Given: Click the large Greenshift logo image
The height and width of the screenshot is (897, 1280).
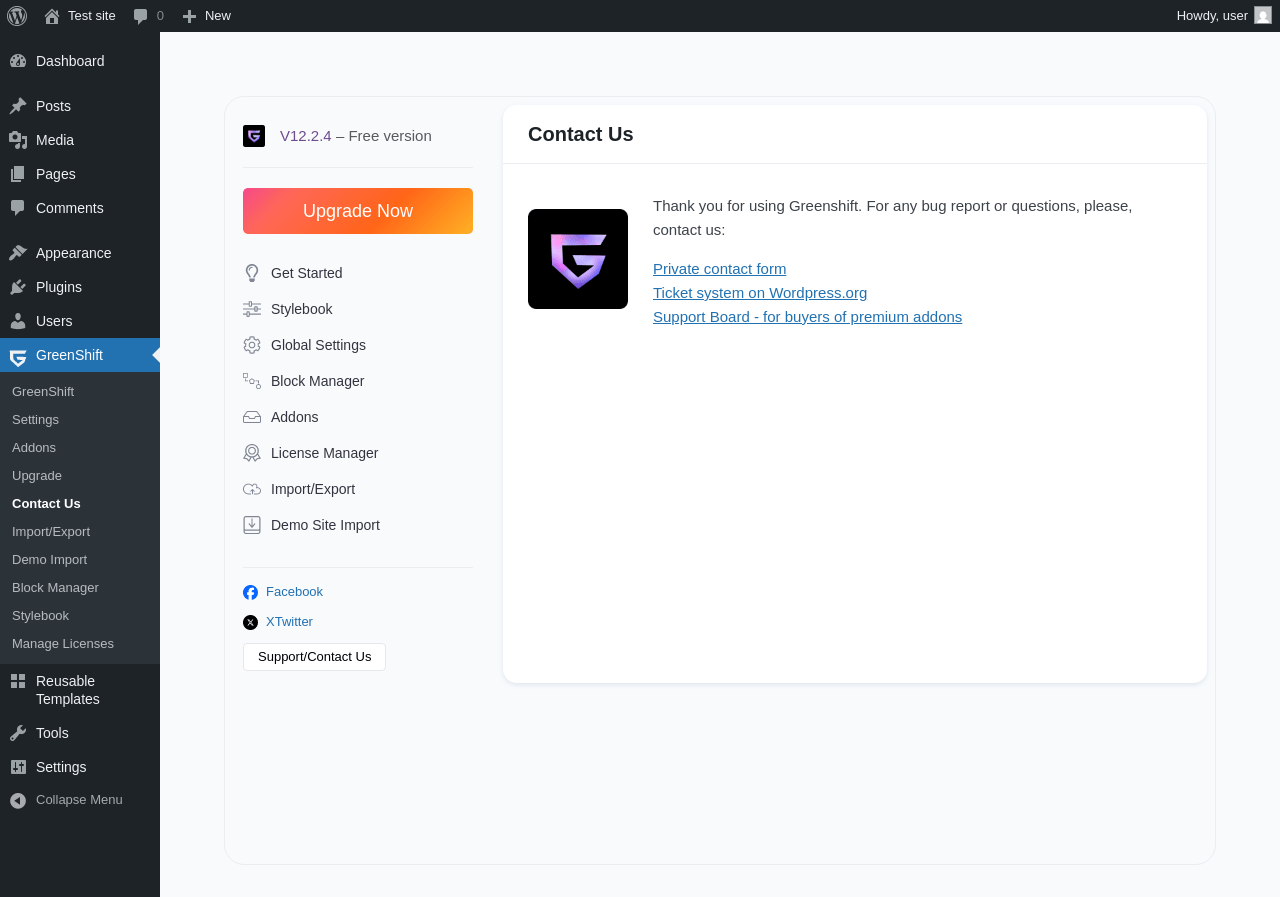Looking at the screenshot, I should [x=578, y=259].
